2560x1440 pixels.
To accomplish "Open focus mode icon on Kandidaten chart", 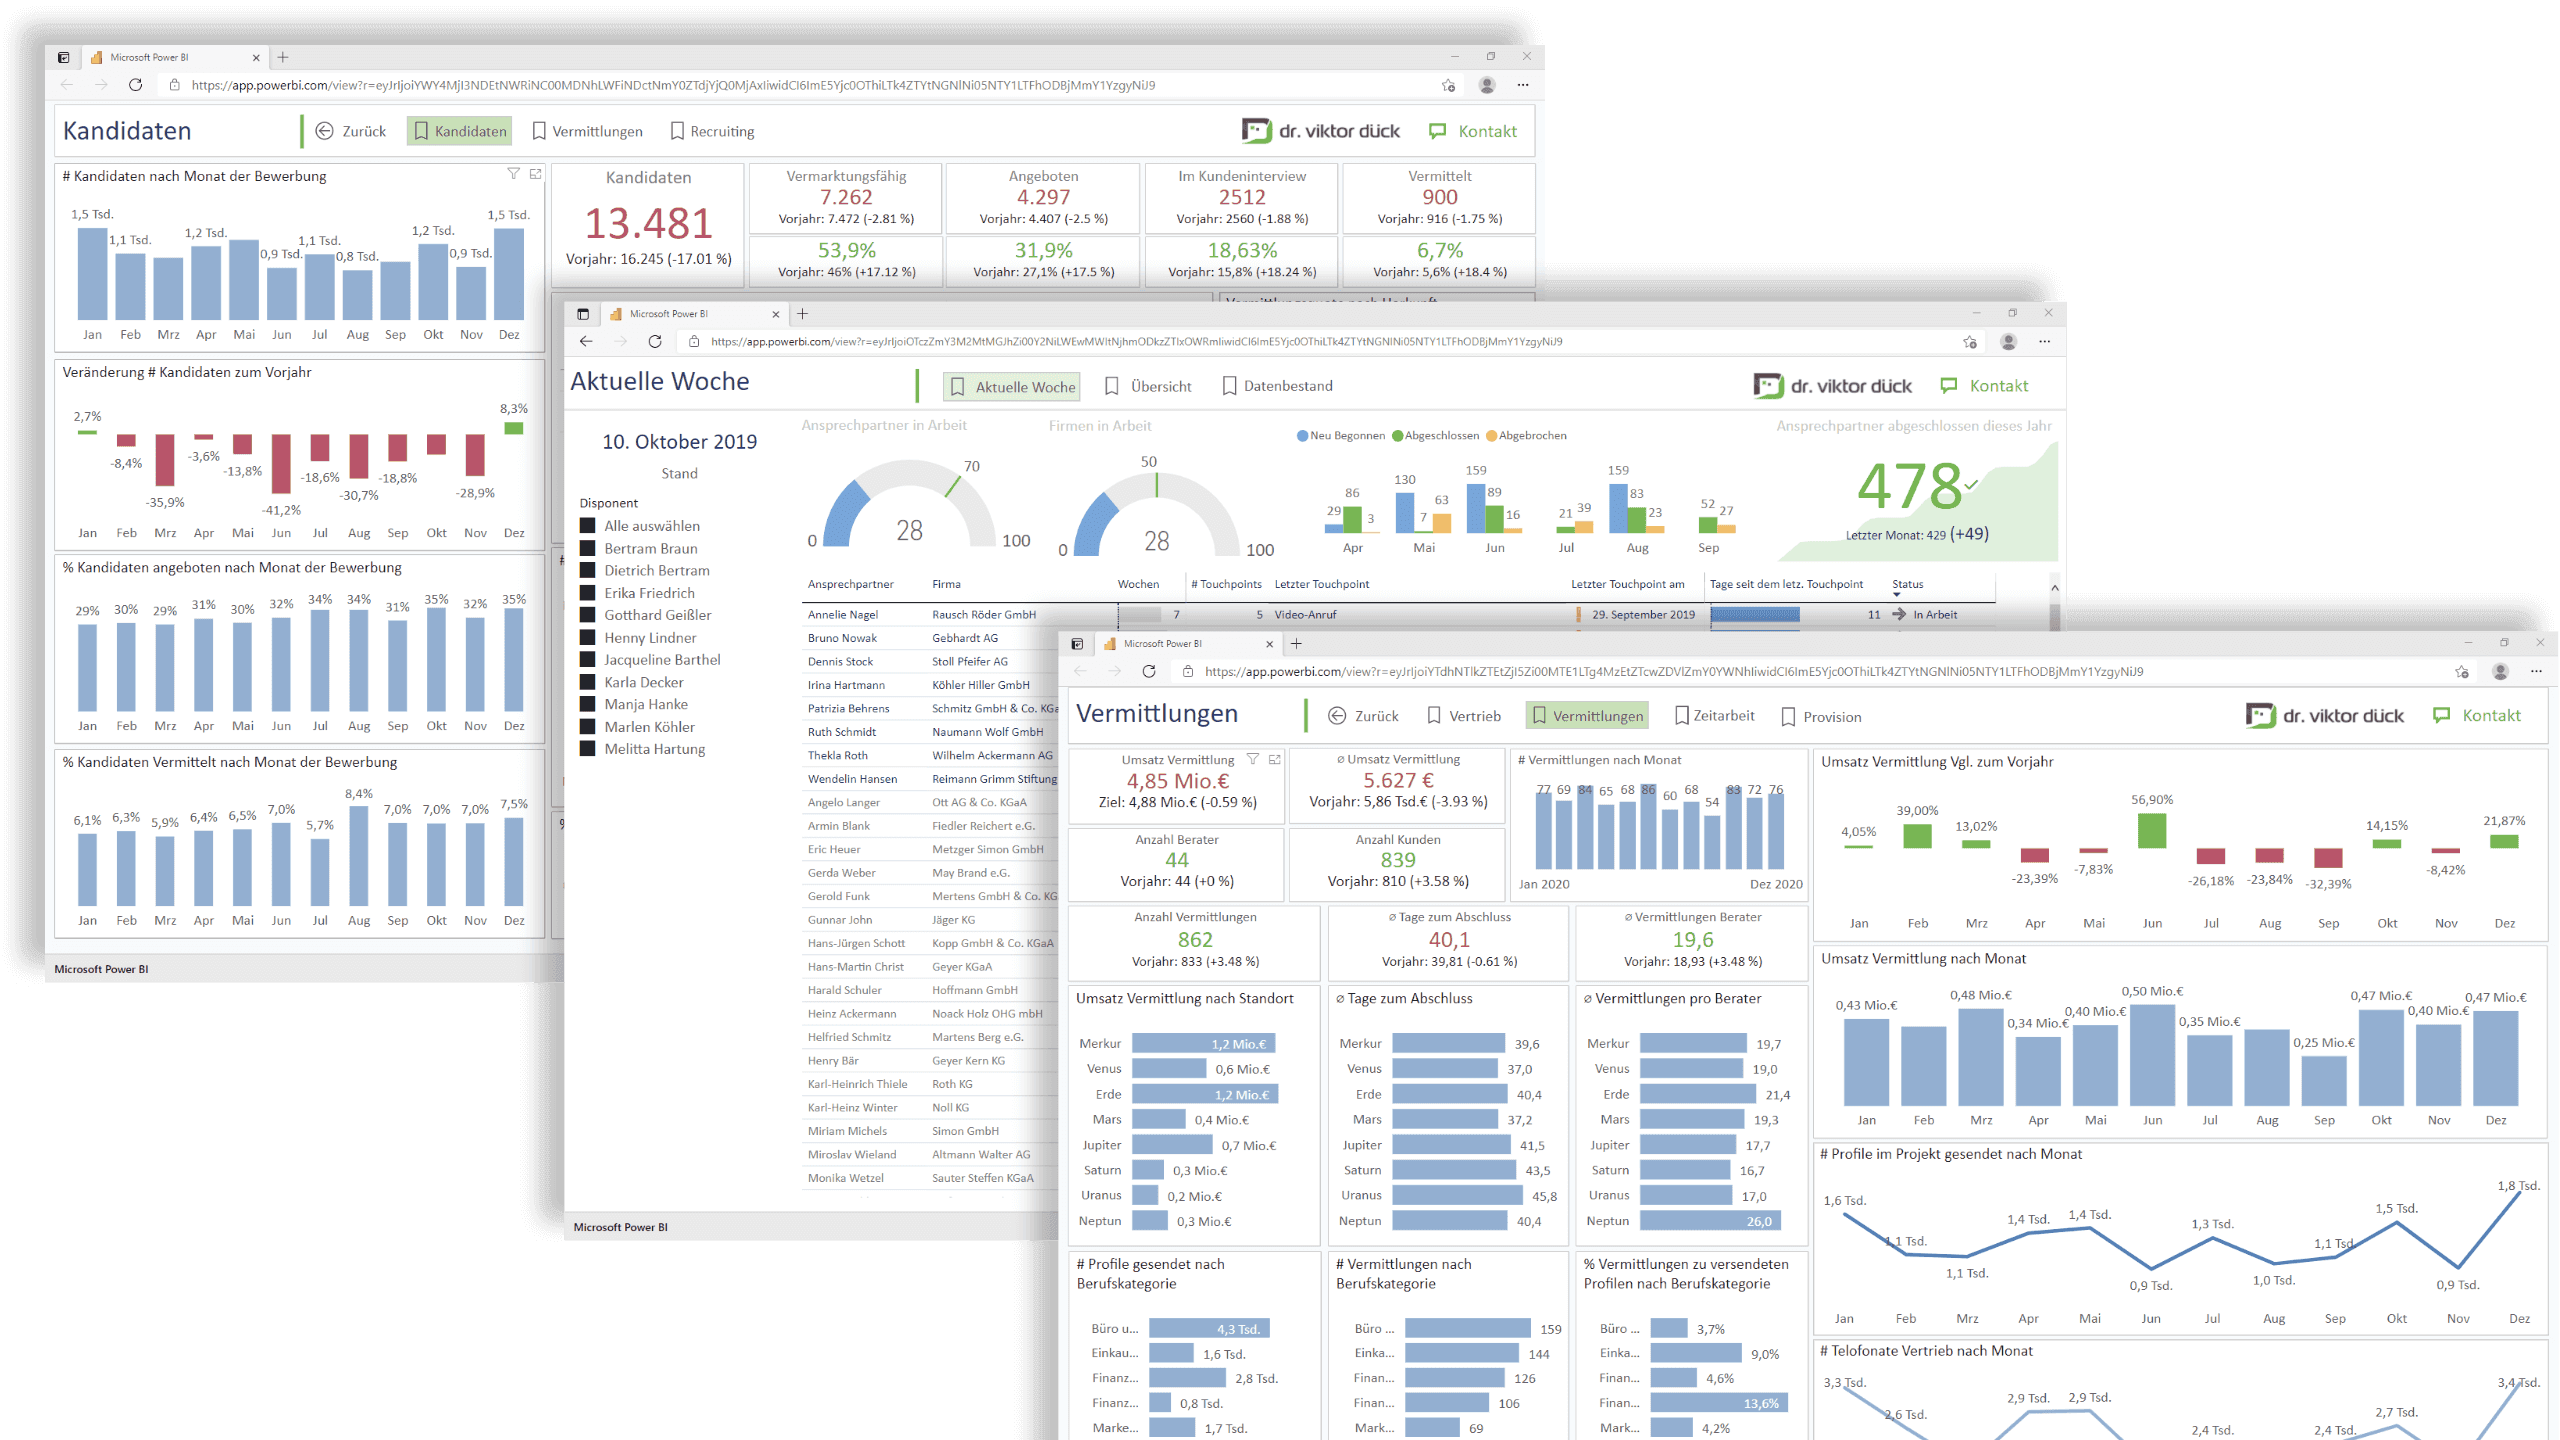I will 535,174.
